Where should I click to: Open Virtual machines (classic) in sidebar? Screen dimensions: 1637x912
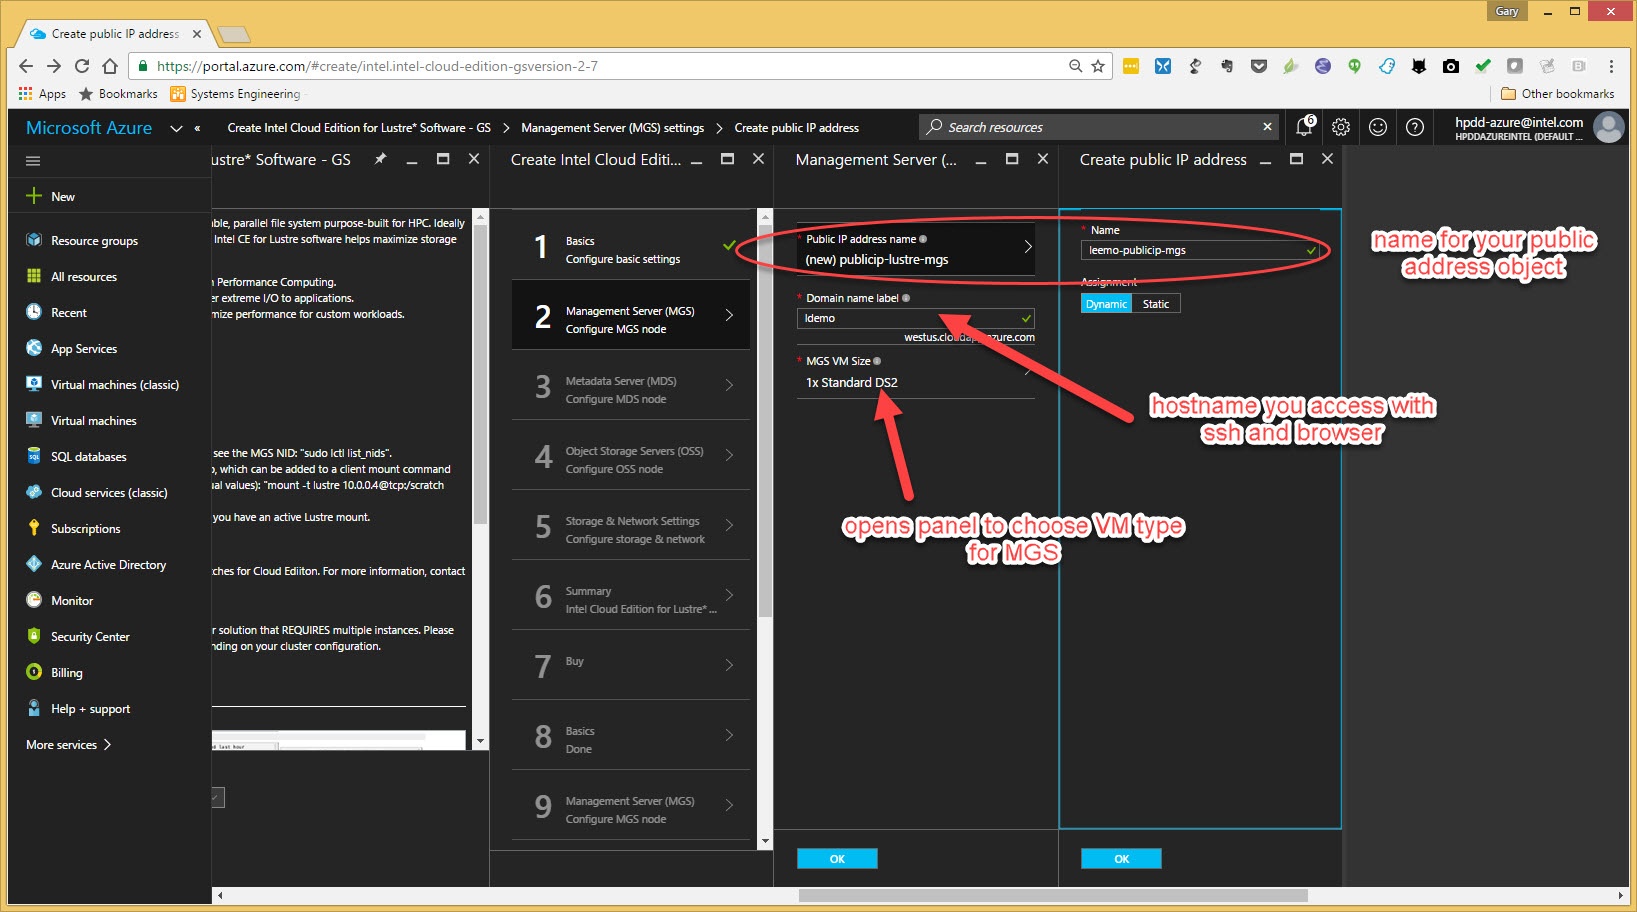[115, 385]
